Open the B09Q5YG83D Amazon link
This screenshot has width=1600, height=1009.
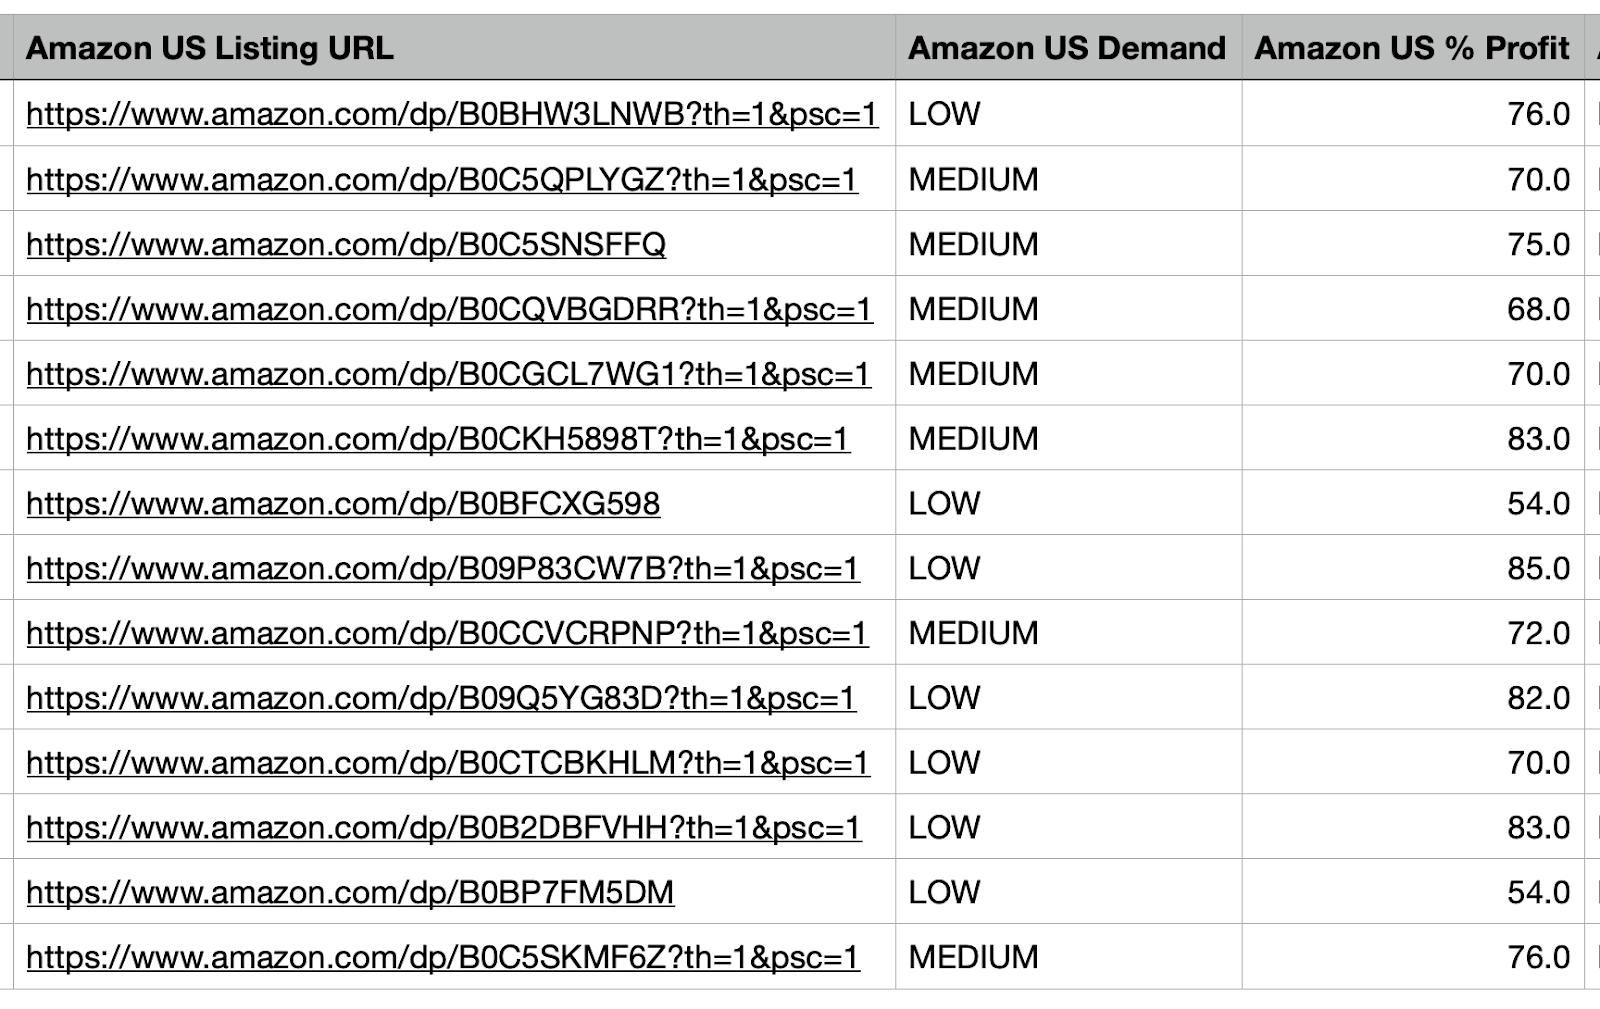[441, 698]
